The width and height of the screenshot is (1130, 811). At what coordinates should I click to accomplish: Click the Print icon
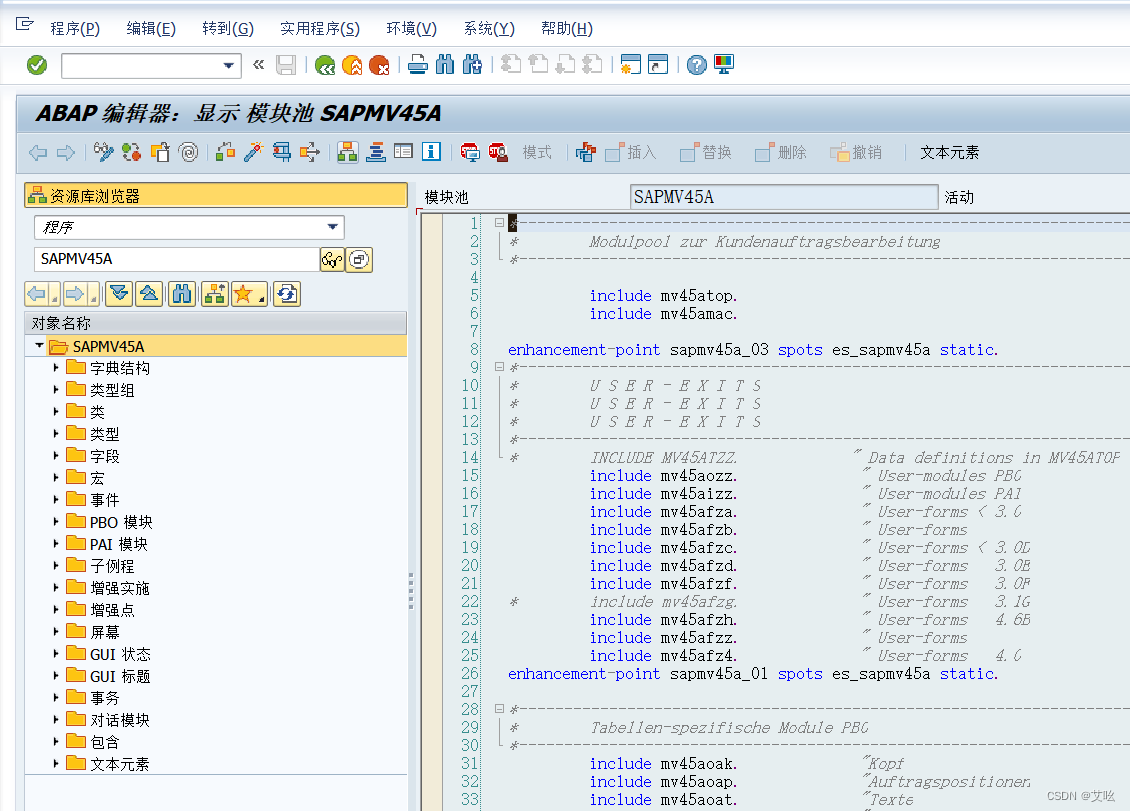(x=418, y=65)
